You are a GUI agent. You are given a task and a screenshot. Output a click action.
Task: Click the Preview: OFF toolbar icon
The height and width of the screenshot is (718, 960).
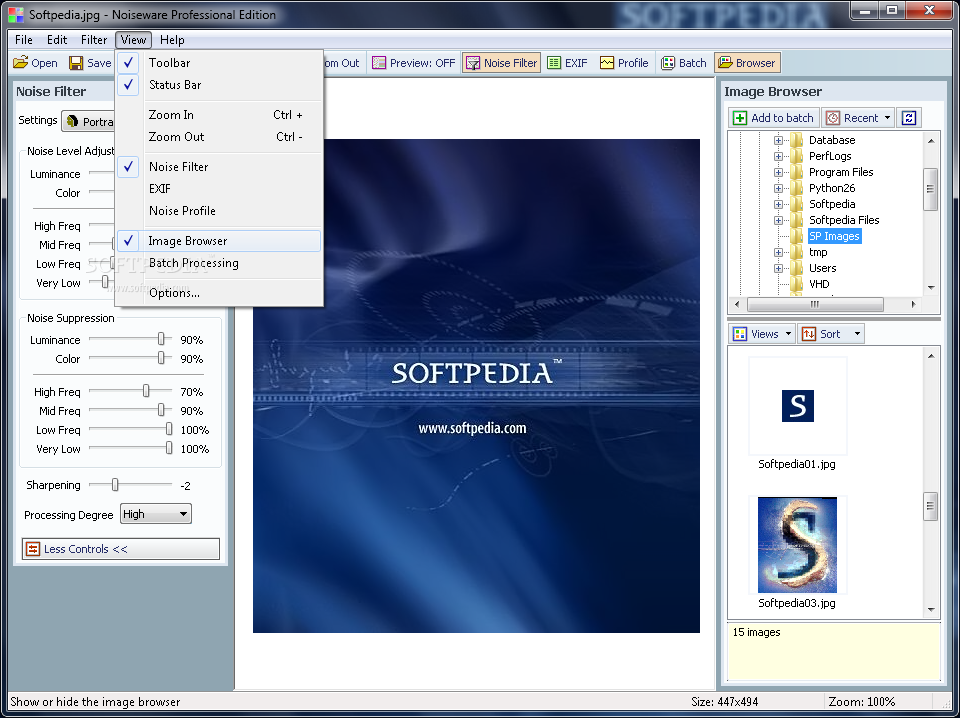[379, 63]
